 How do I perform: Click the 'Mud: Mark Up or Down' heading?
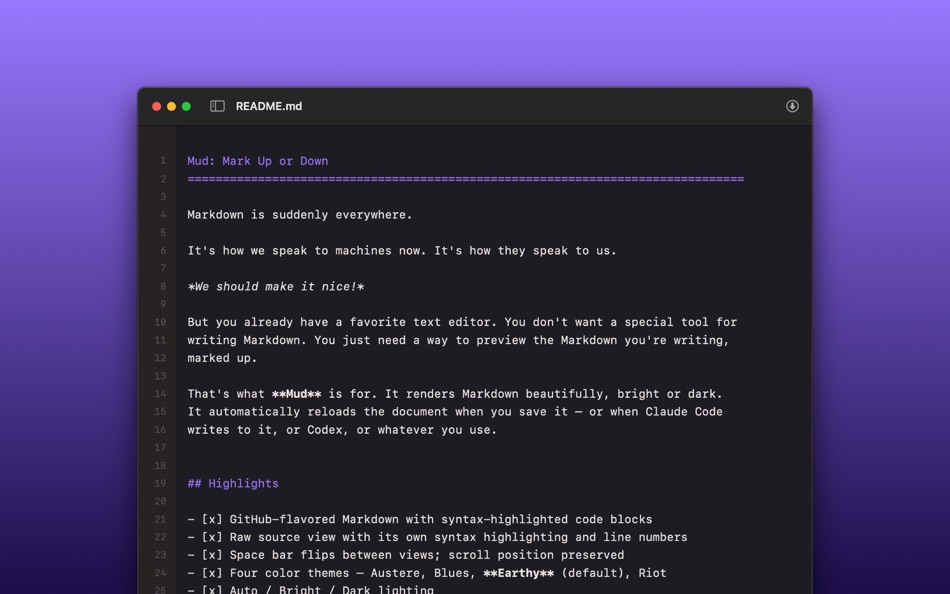[x=257, y=160]
